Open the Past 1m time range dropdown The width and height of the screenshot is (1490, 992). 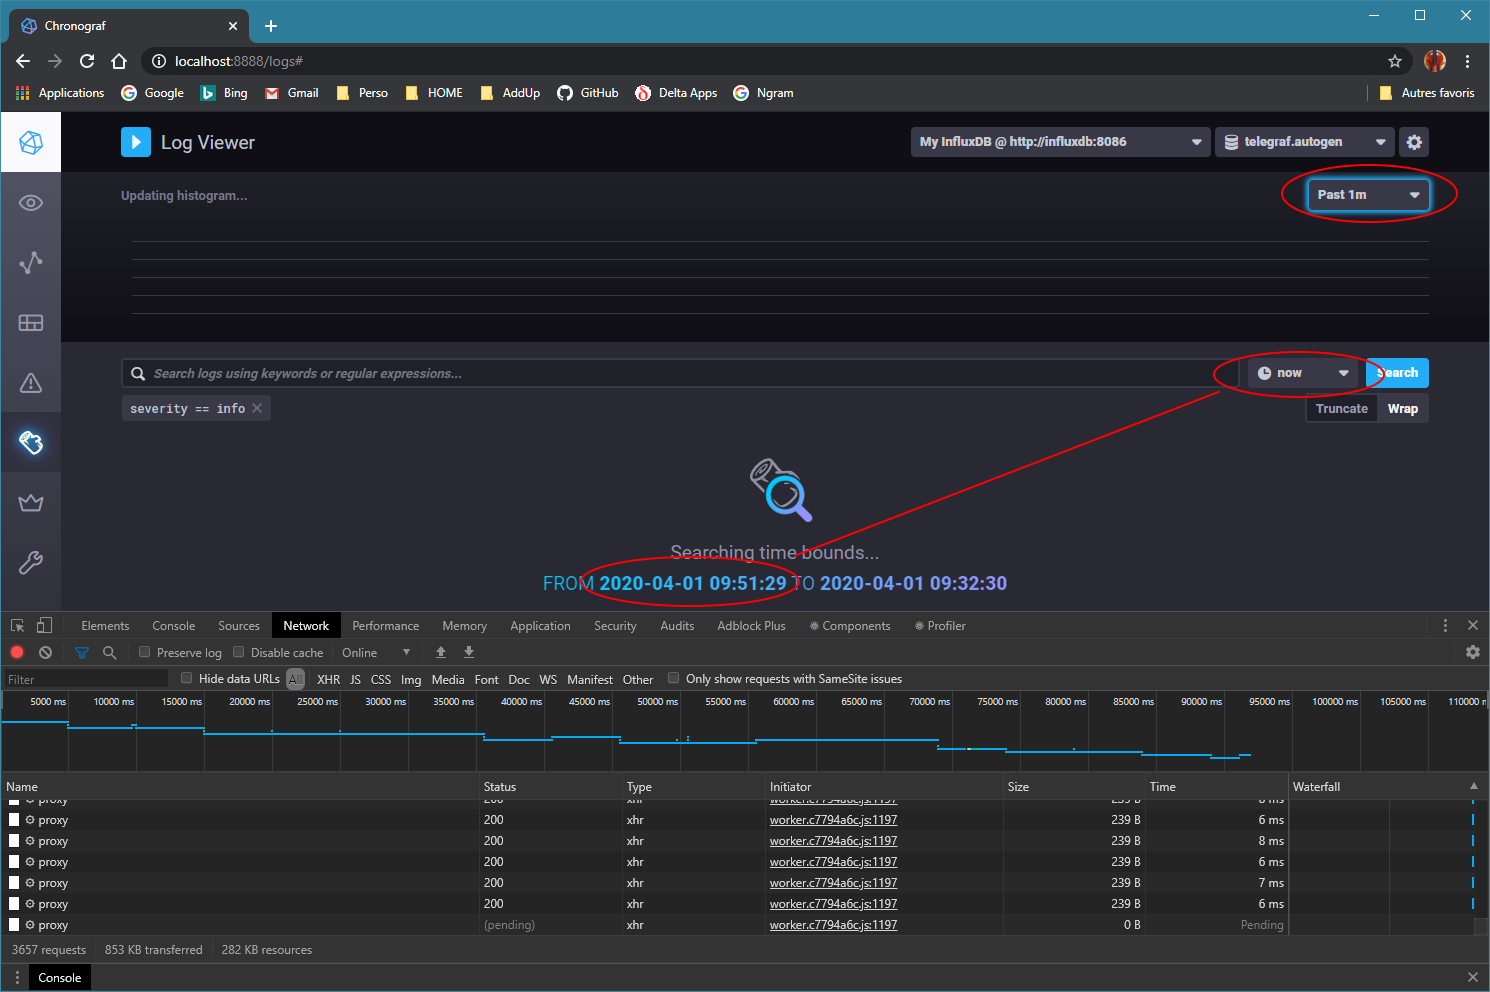pos(1368,194)
